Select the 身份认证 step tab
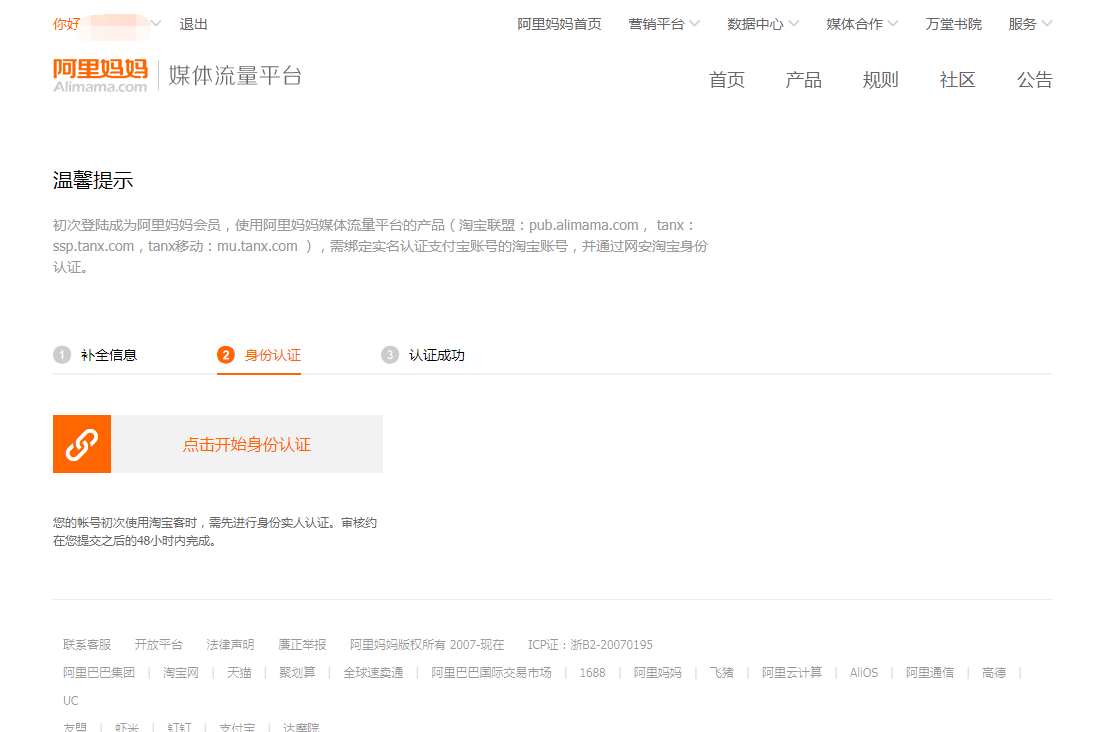Screen dimensions: 1103x732 (x=259, y=355)
